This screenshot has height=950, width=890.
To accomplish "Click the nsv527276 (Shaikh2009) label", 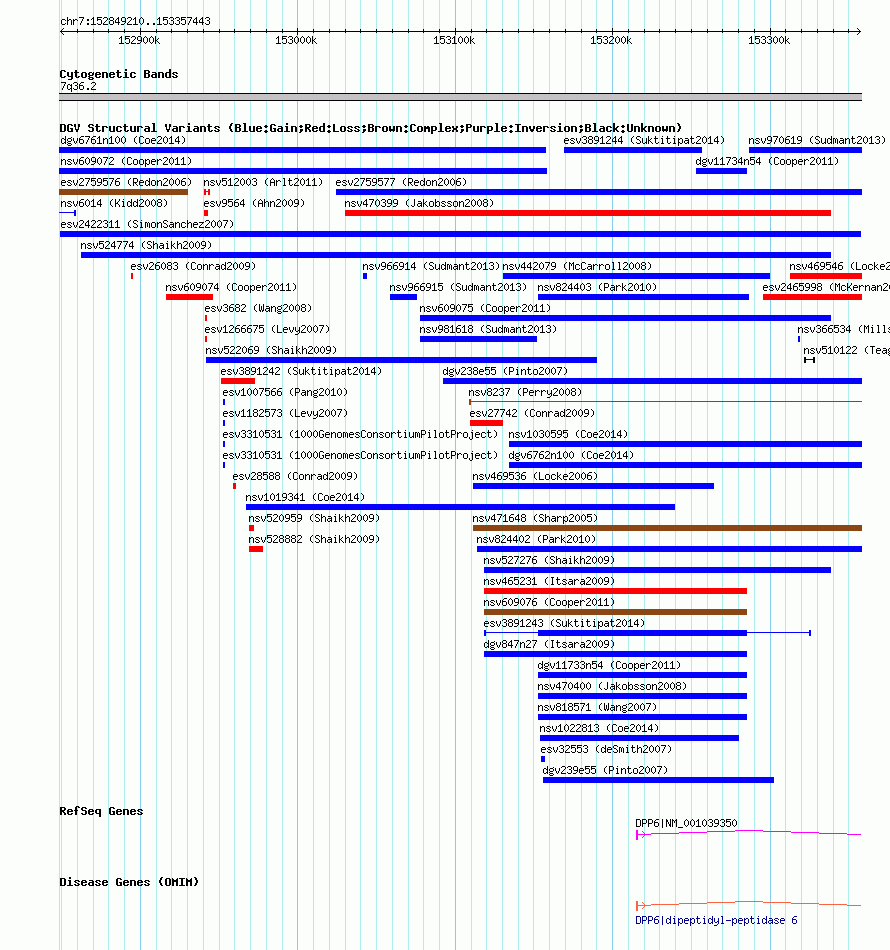I will tap(549, 560).
